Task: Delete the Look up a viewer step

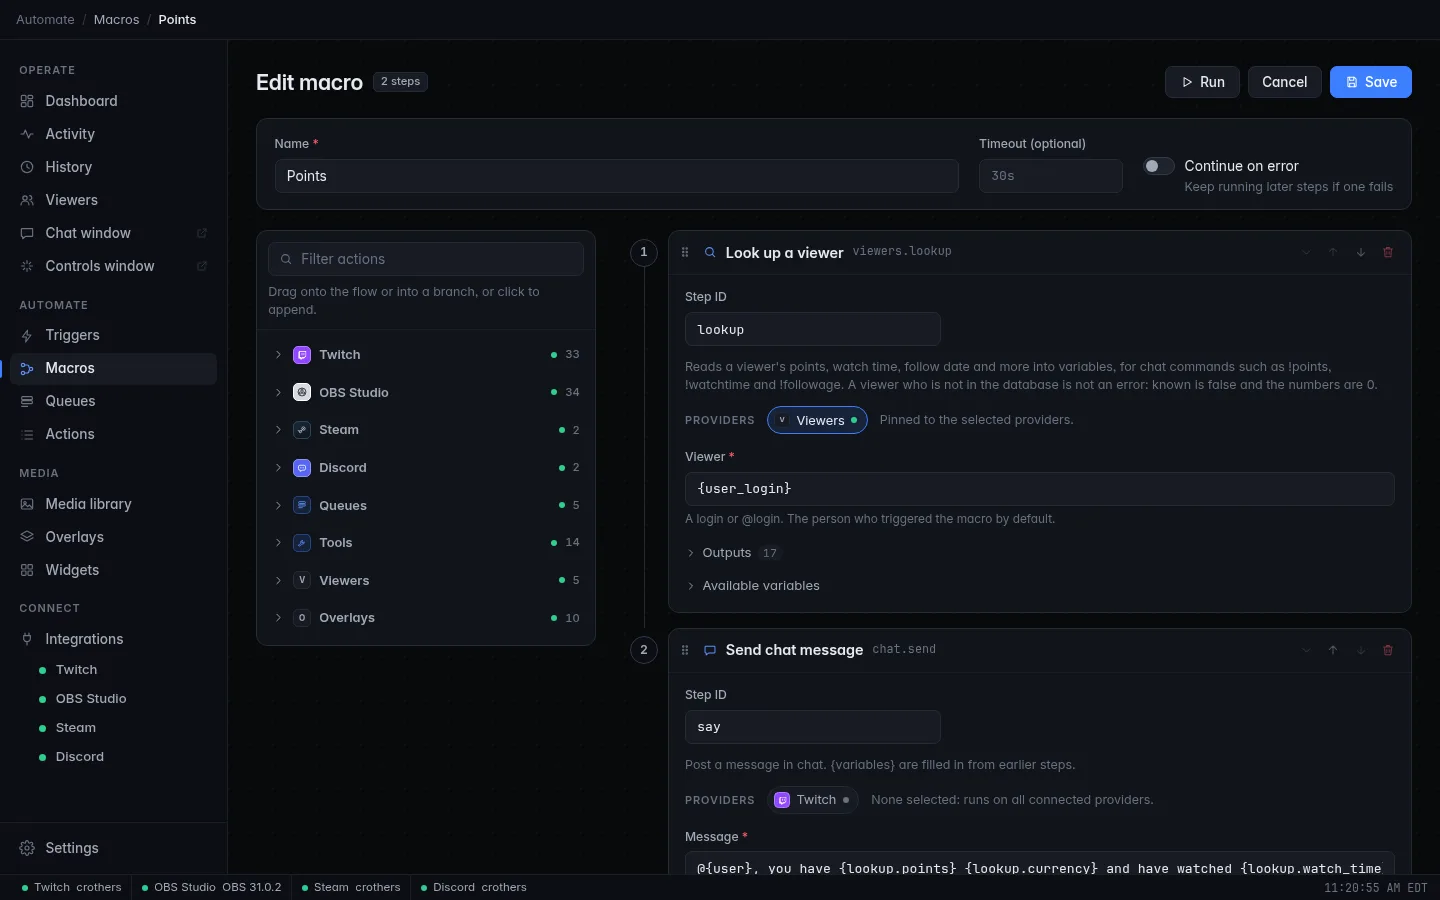Action: 1388,253
